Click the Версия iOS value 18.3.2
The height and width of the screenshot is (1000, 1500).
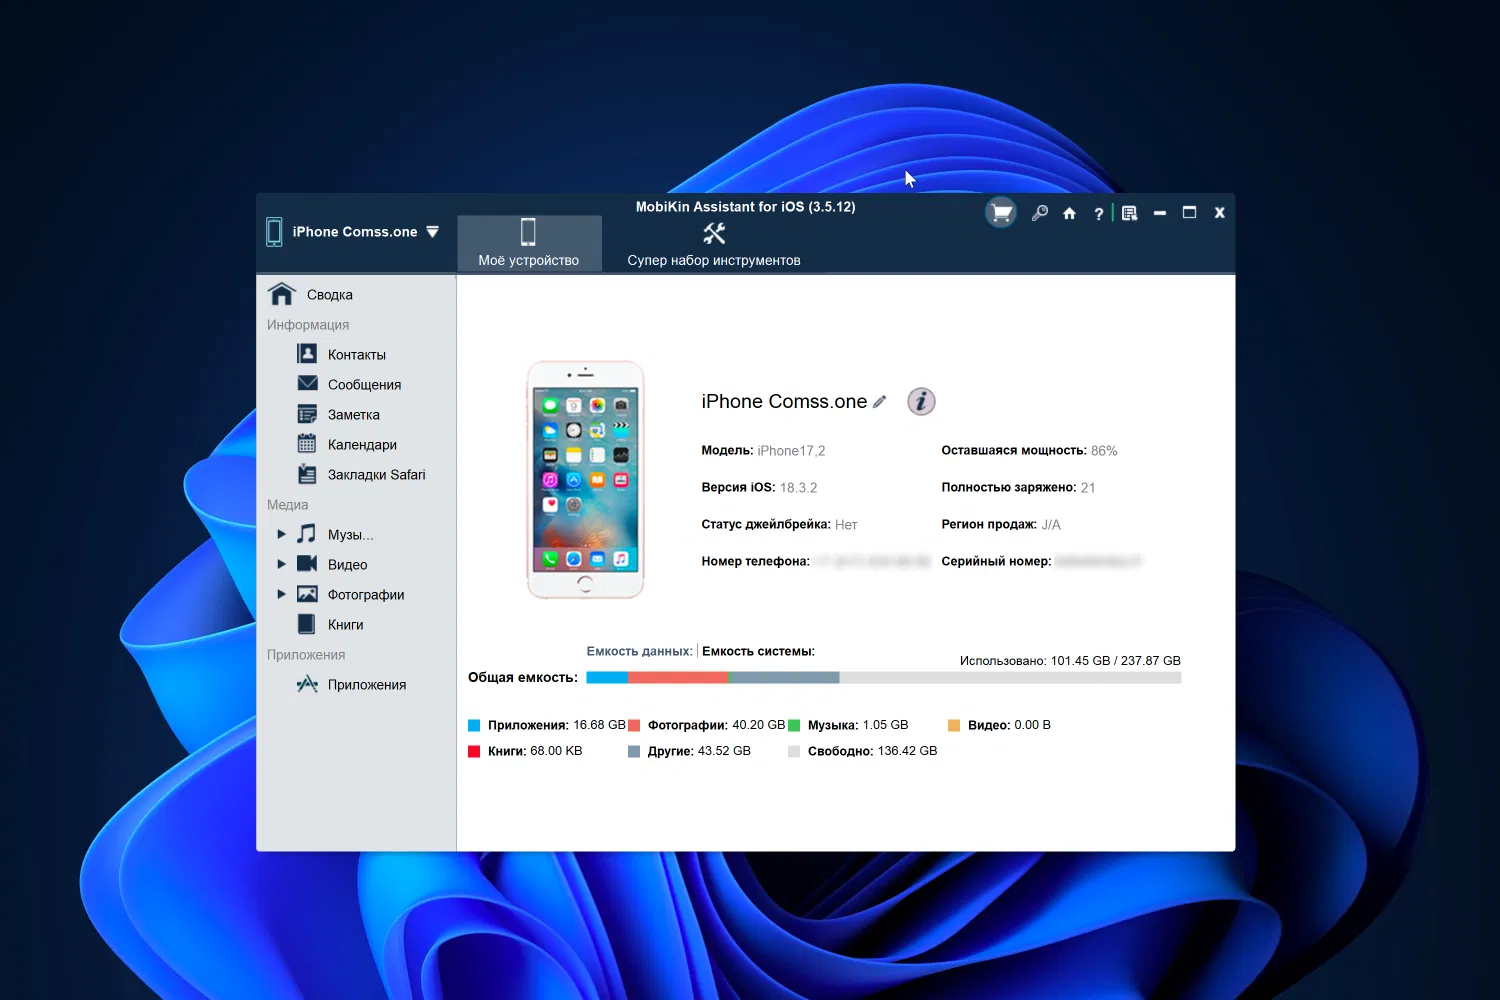pos(798,488)
